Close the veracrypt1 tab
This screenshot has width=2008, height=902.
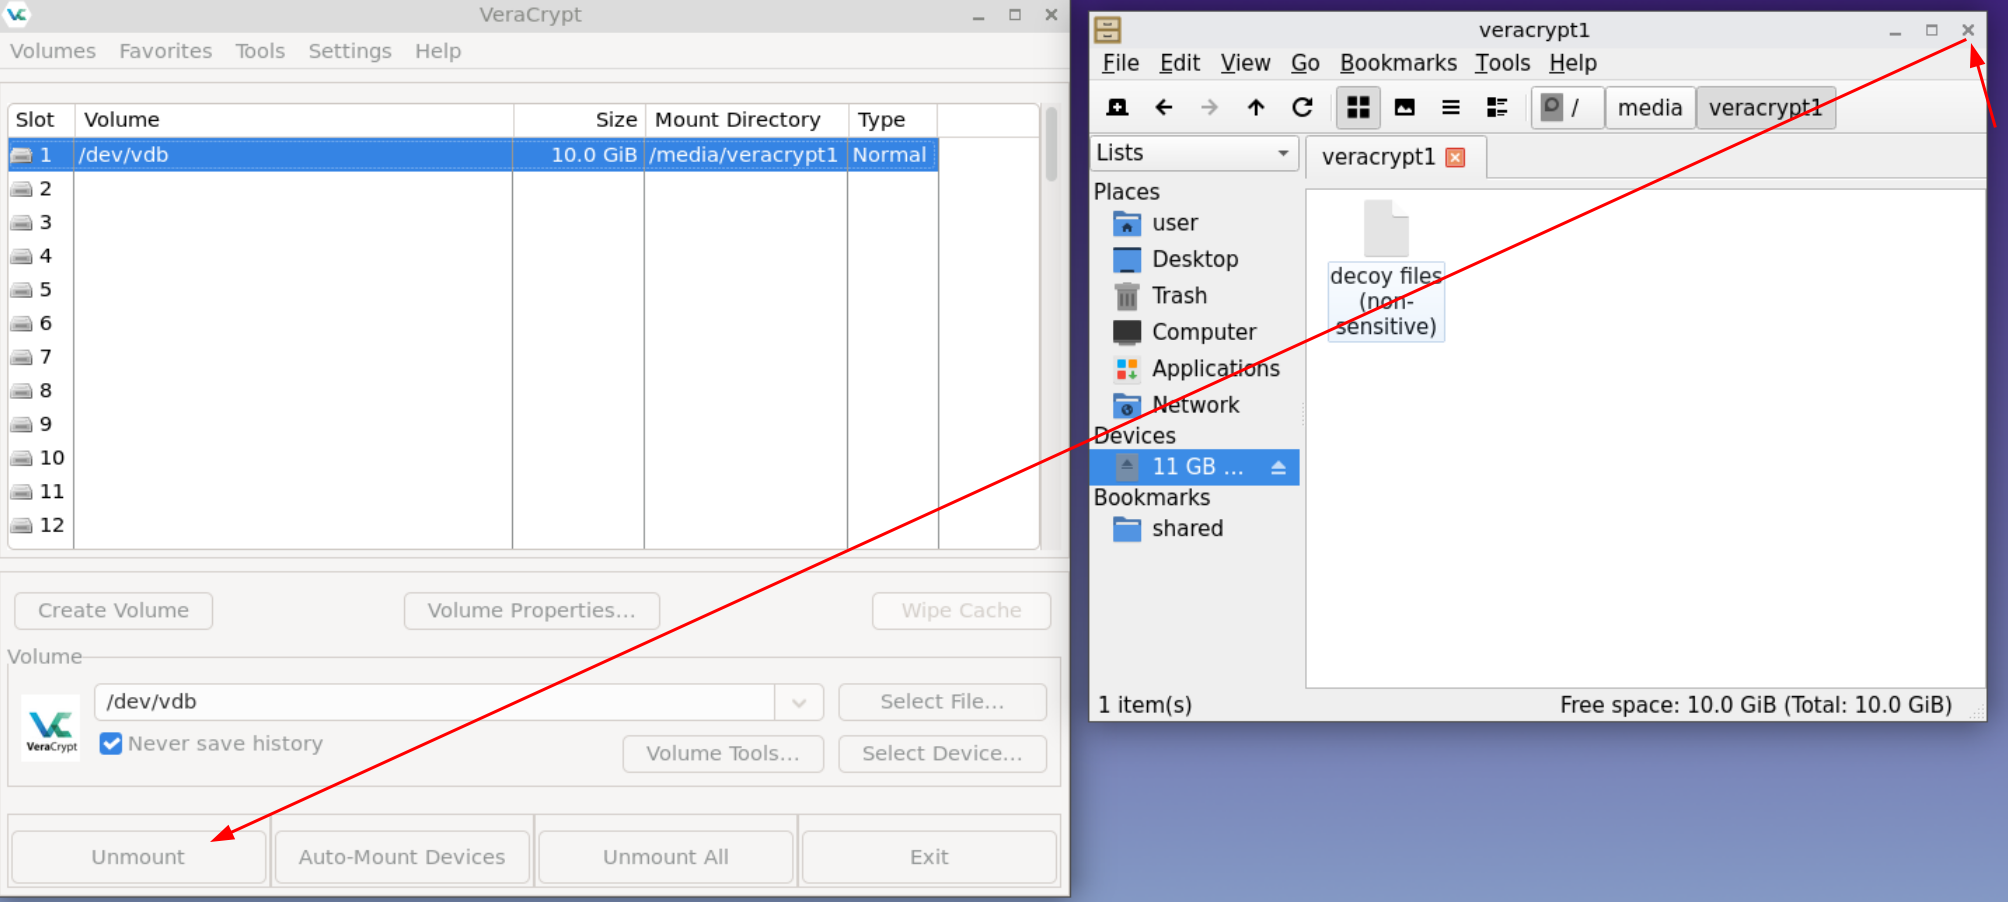[x=1456, y=157]
